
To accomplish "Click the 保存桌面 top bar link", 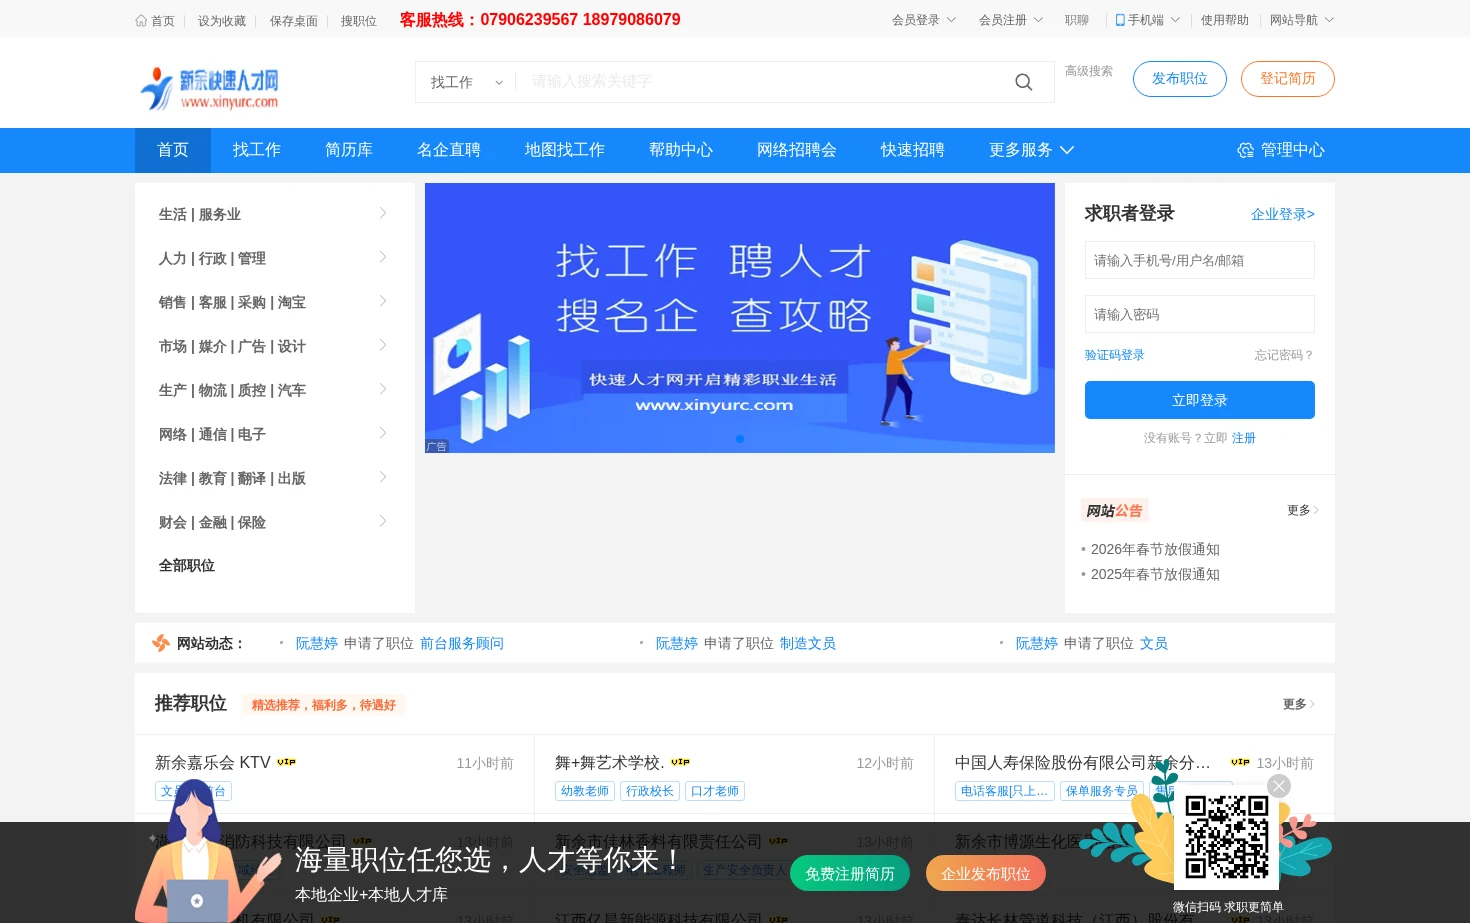I will point(294,21).
